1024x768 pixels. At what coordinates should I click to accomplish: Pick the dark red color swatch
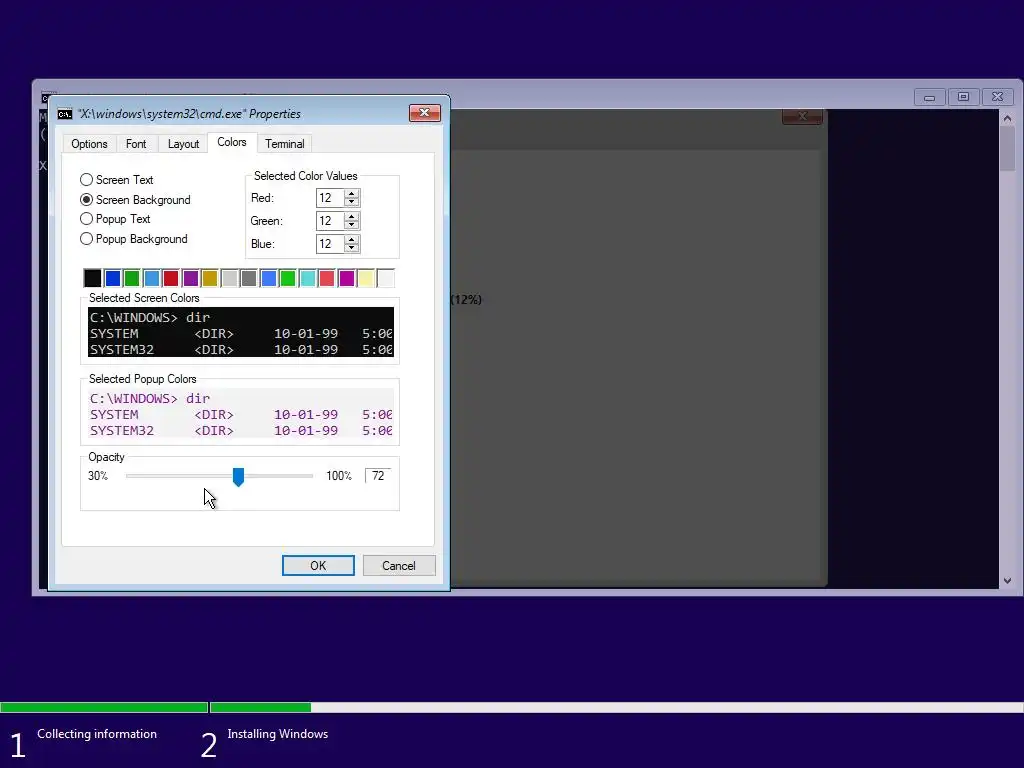pyautogui.click(x=171, y=278)
